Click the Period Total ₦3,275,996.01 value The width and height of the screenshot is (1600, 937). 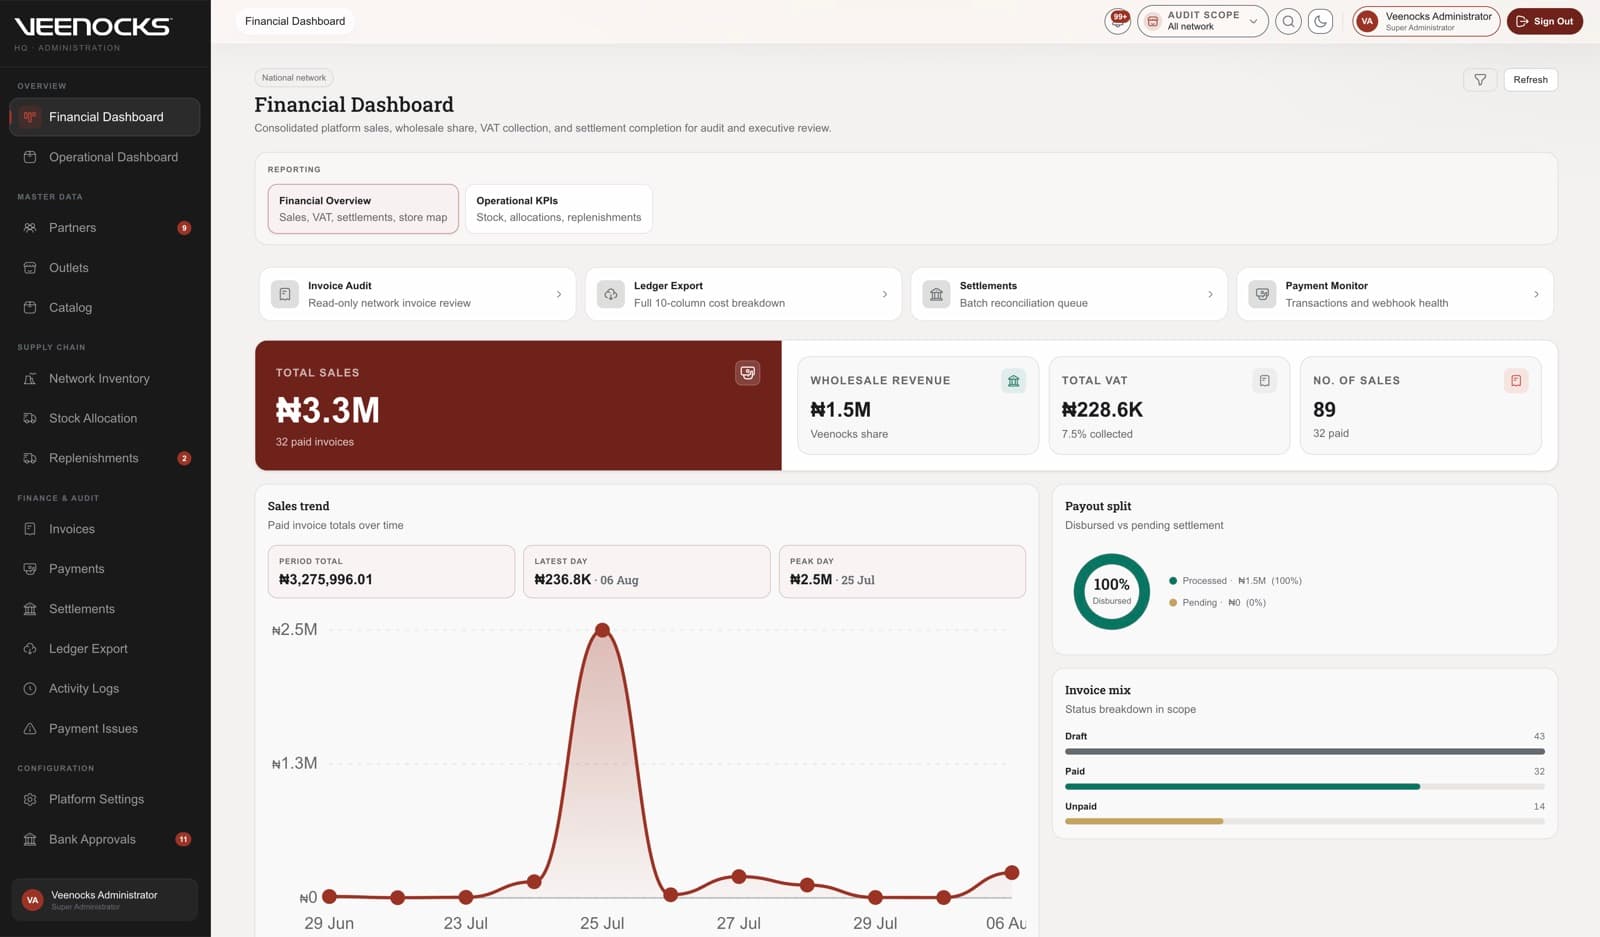[x=326, y=580]
